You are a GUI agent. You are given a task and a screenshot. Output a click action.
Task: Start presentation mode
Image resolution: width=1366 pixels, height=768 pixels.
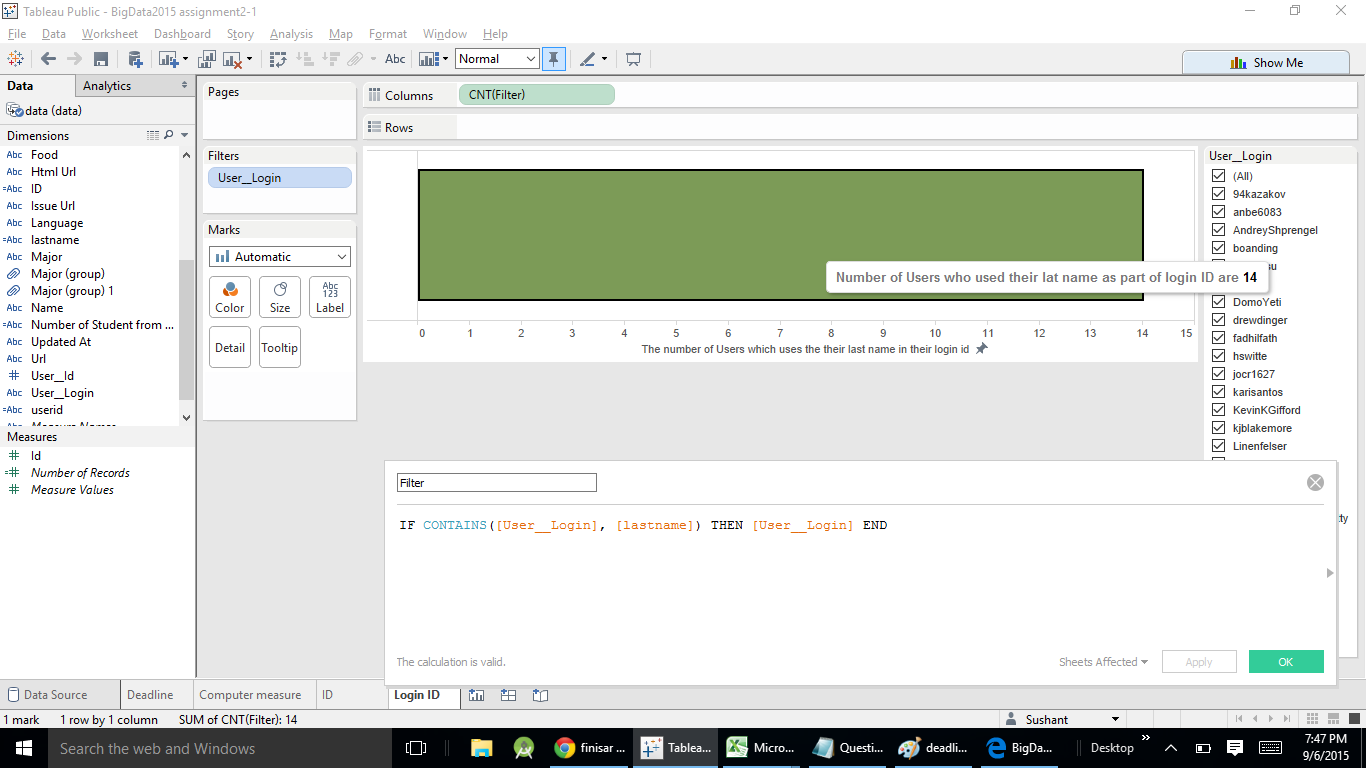click(633, 59)
